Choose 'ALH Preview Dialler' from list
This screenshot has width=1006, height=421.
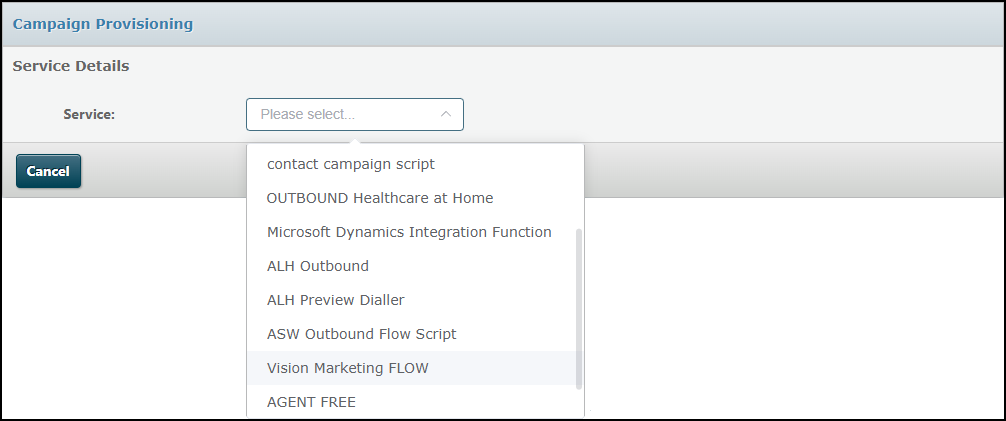coord(336,300)
